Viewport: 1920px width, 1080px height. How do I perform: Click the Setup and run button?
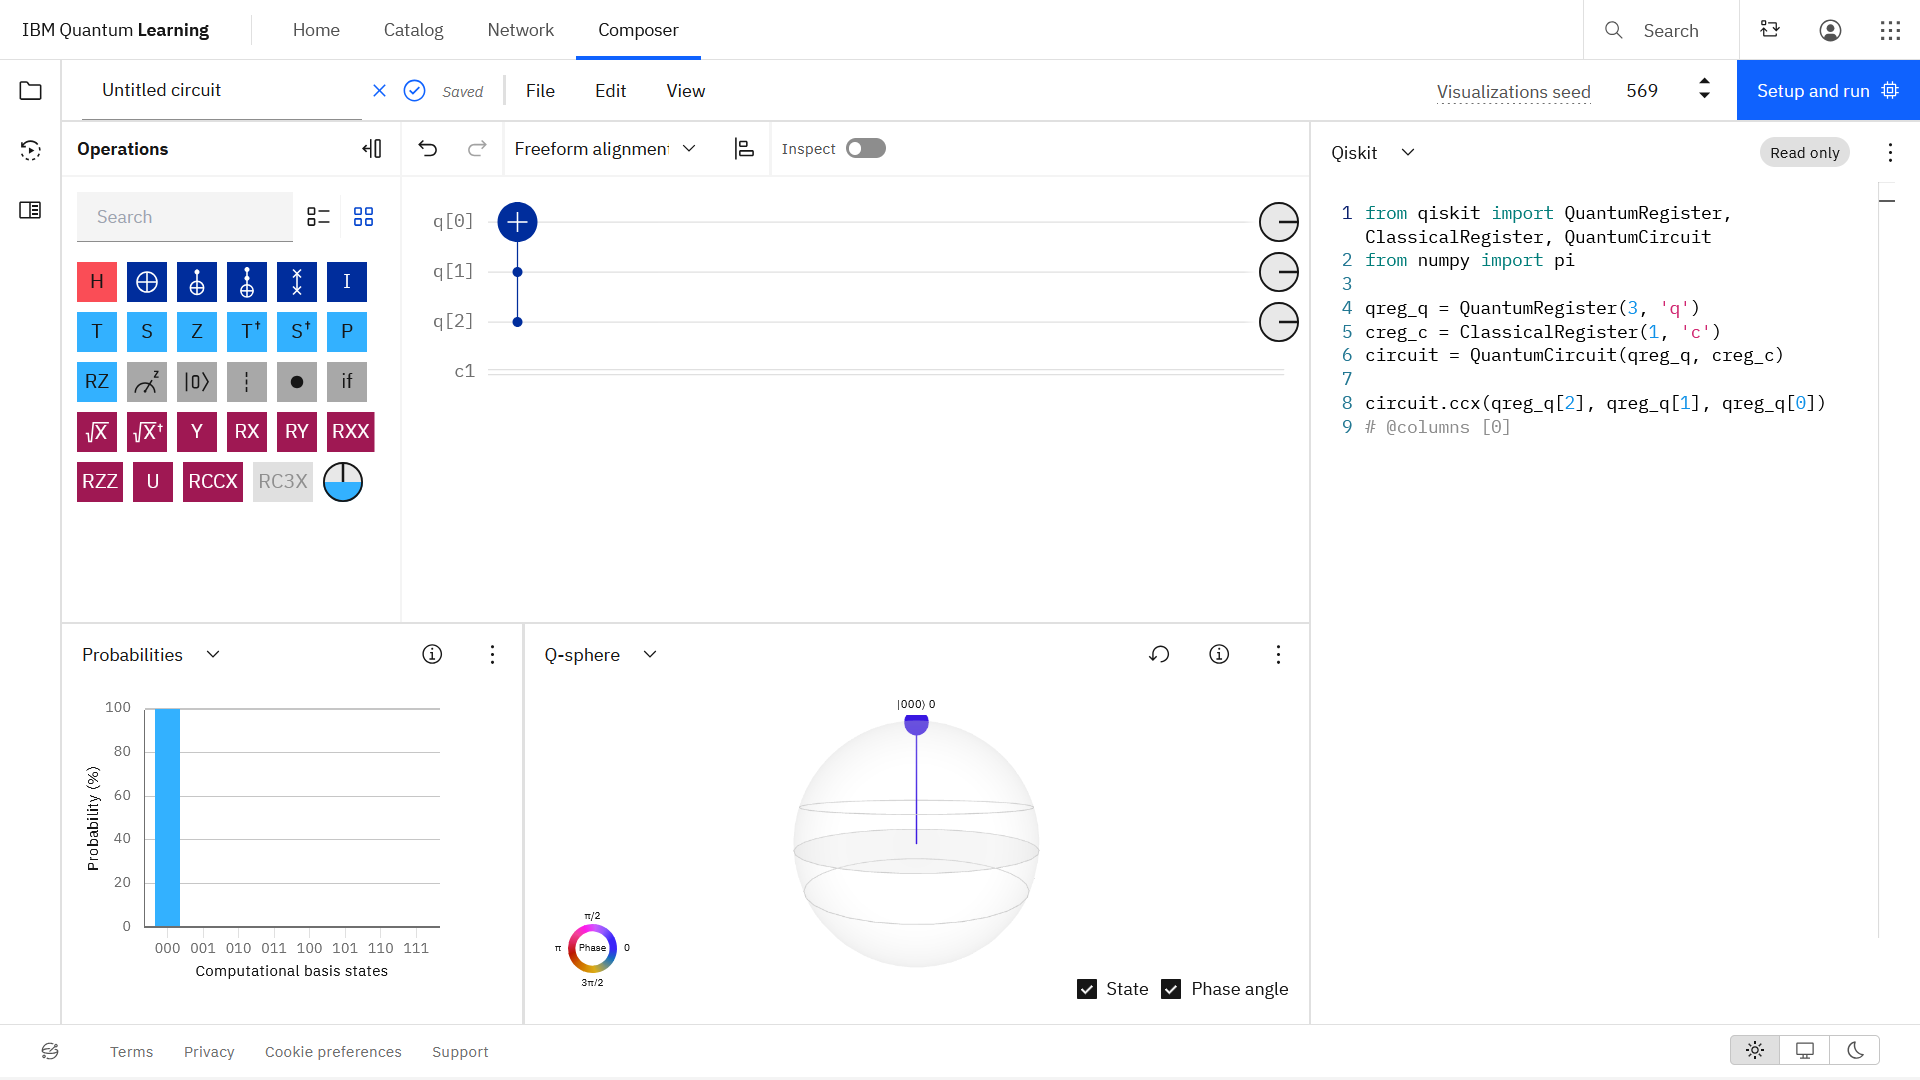1828,91
